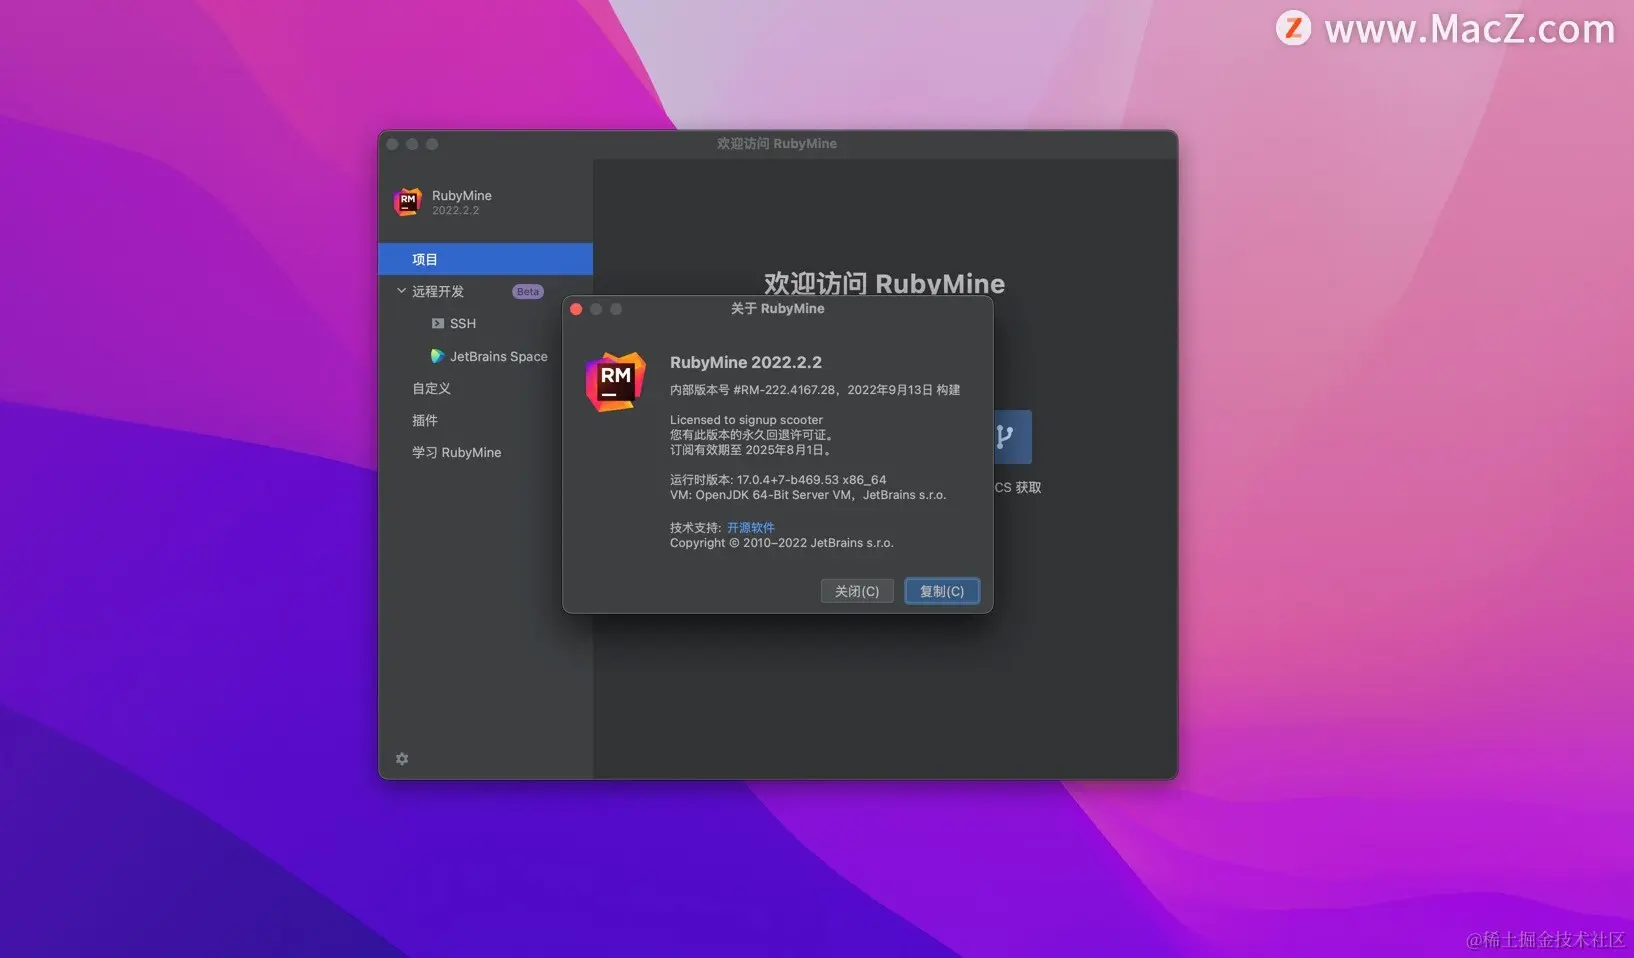The height and width of the screenshot is (958, 1634).
Task: Open the SSH remote development entry
Action: [x=462, y=324]
